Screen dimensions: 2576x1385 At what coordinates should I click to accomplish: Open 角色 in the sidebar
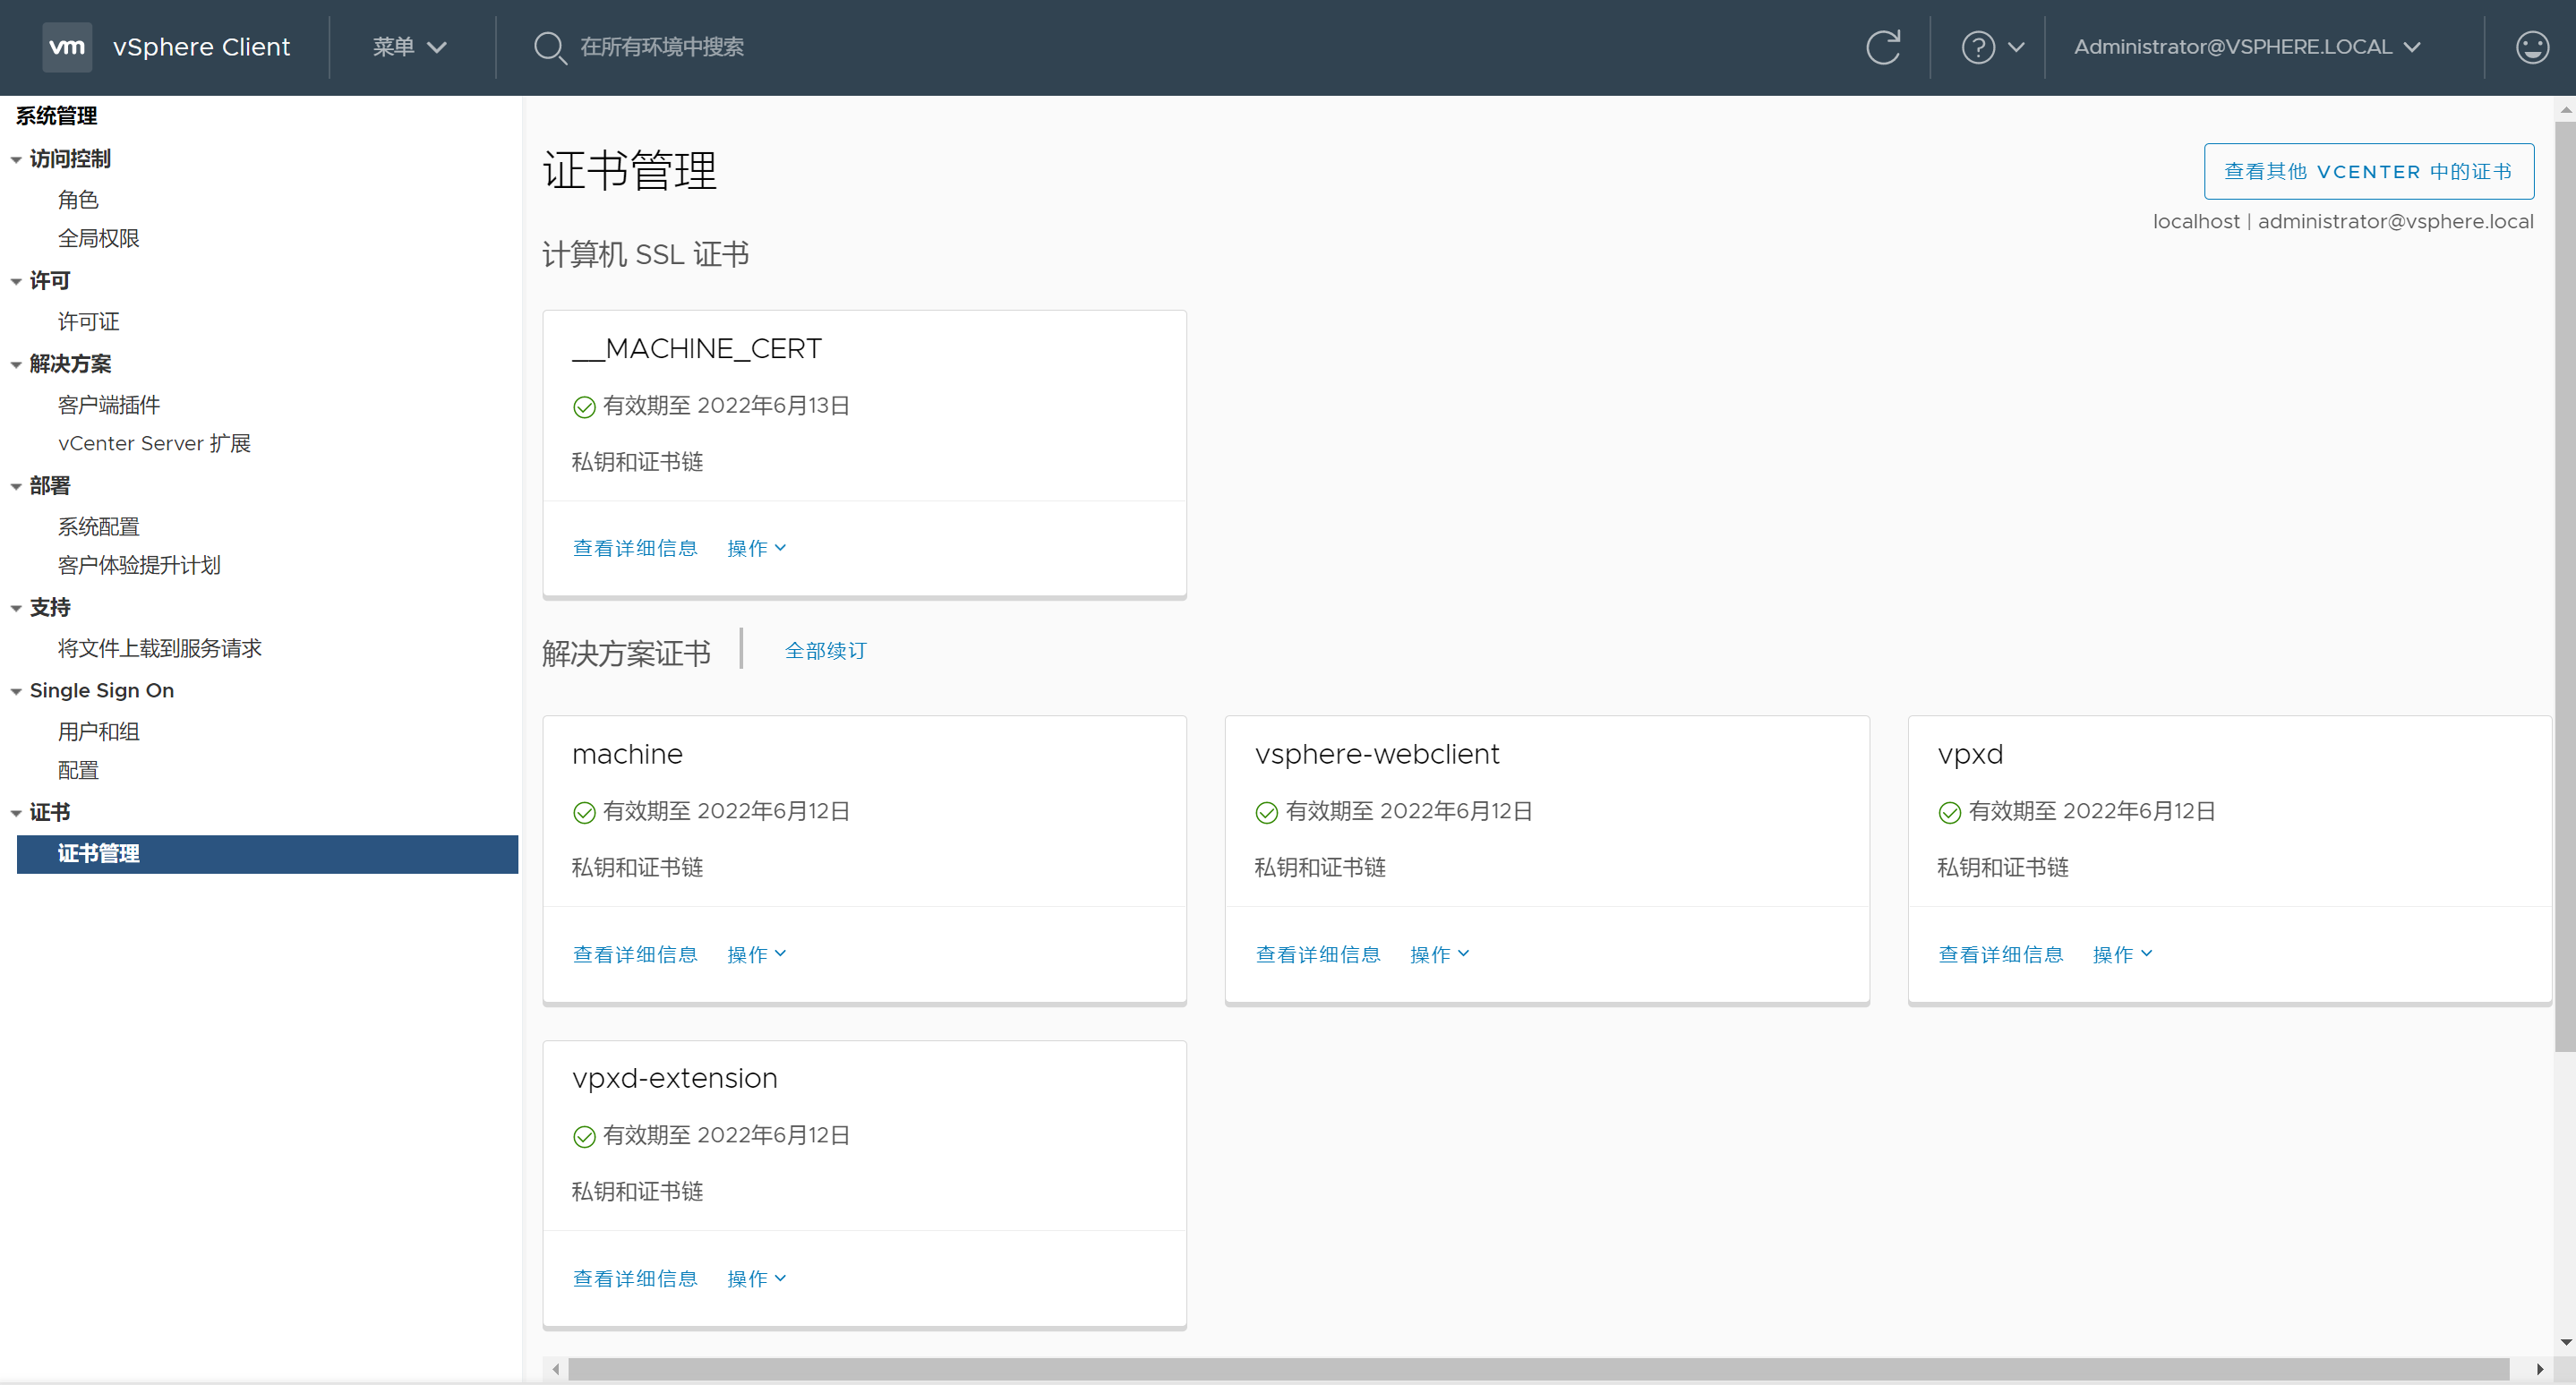pos(78,200)
